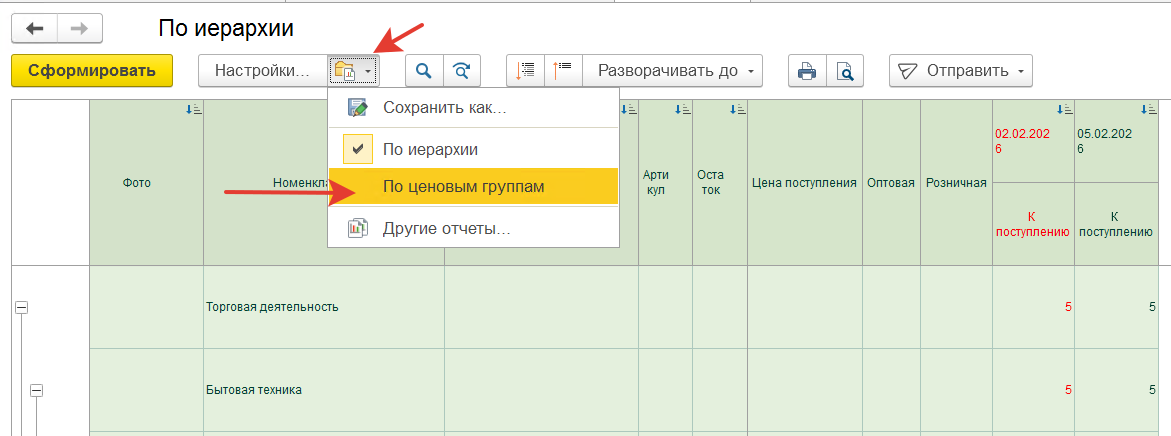Click the Цена поступления column header
1171x436 pixels.
pos(804,183)
